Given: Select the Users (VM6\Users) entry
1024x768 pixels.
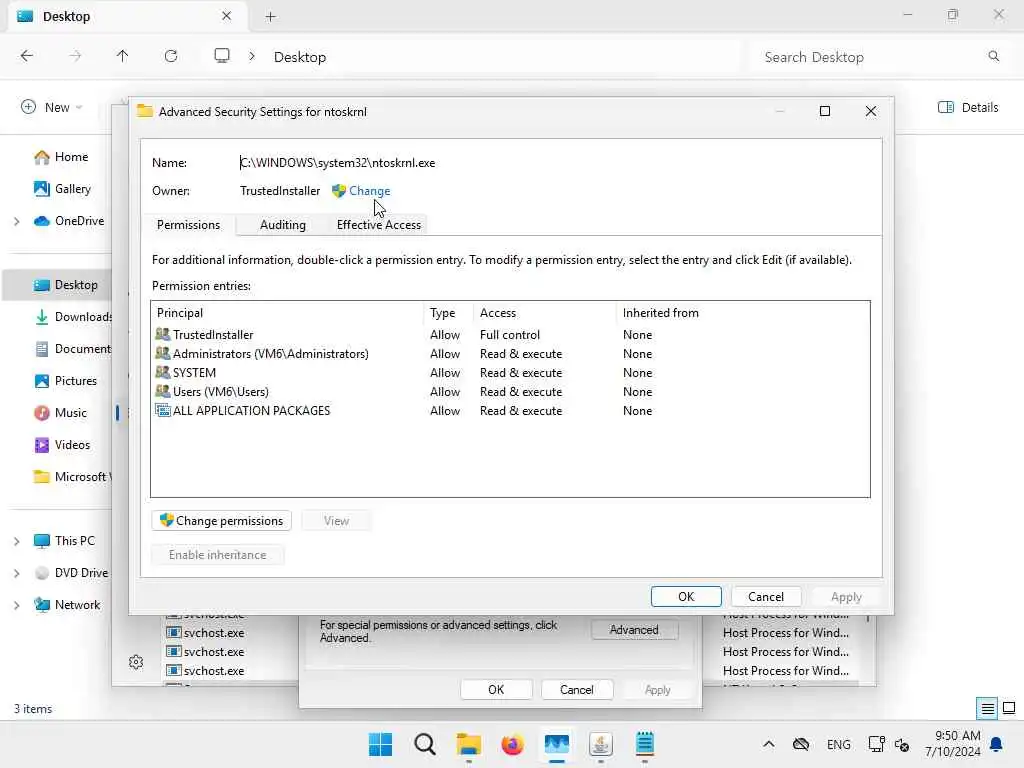Looking at the screenshot, I should click(509, 391).
